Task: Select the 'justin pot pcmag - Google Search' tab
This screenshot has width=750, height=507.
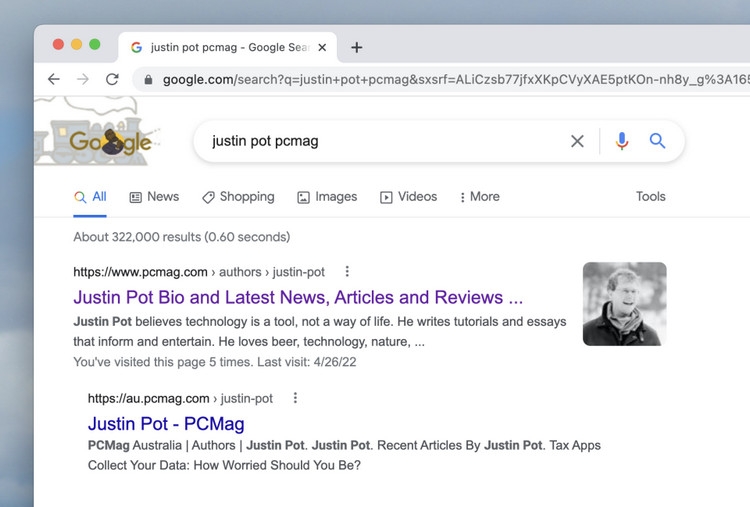Action: point(229,47)
